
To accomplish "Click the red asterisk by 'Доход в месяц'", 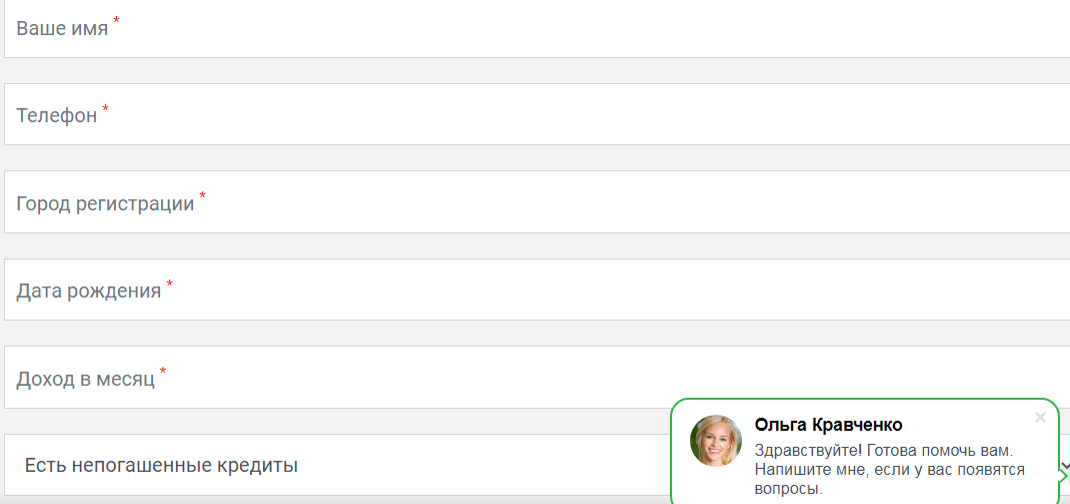I will [x=163, y=370].
